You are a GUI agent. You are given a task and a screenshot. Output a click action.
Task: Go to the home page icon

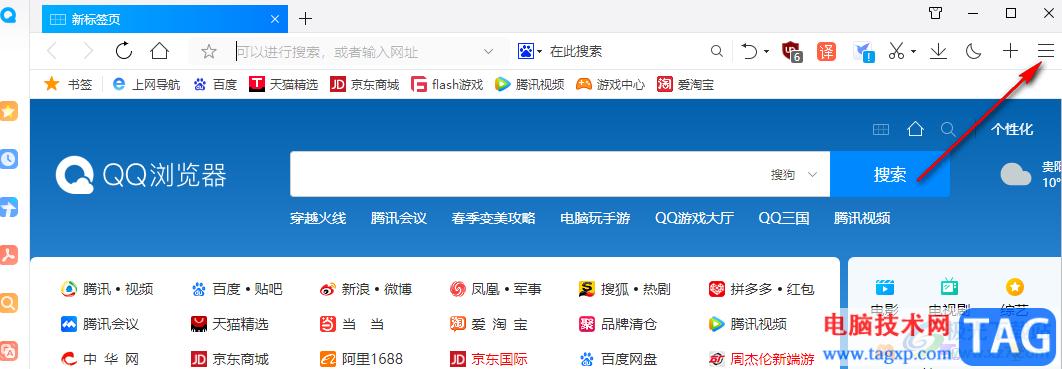point(159,51)
